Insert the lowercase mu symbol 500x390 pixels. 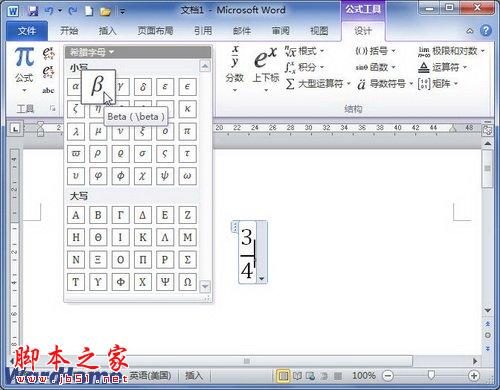[x=98, y=131]
